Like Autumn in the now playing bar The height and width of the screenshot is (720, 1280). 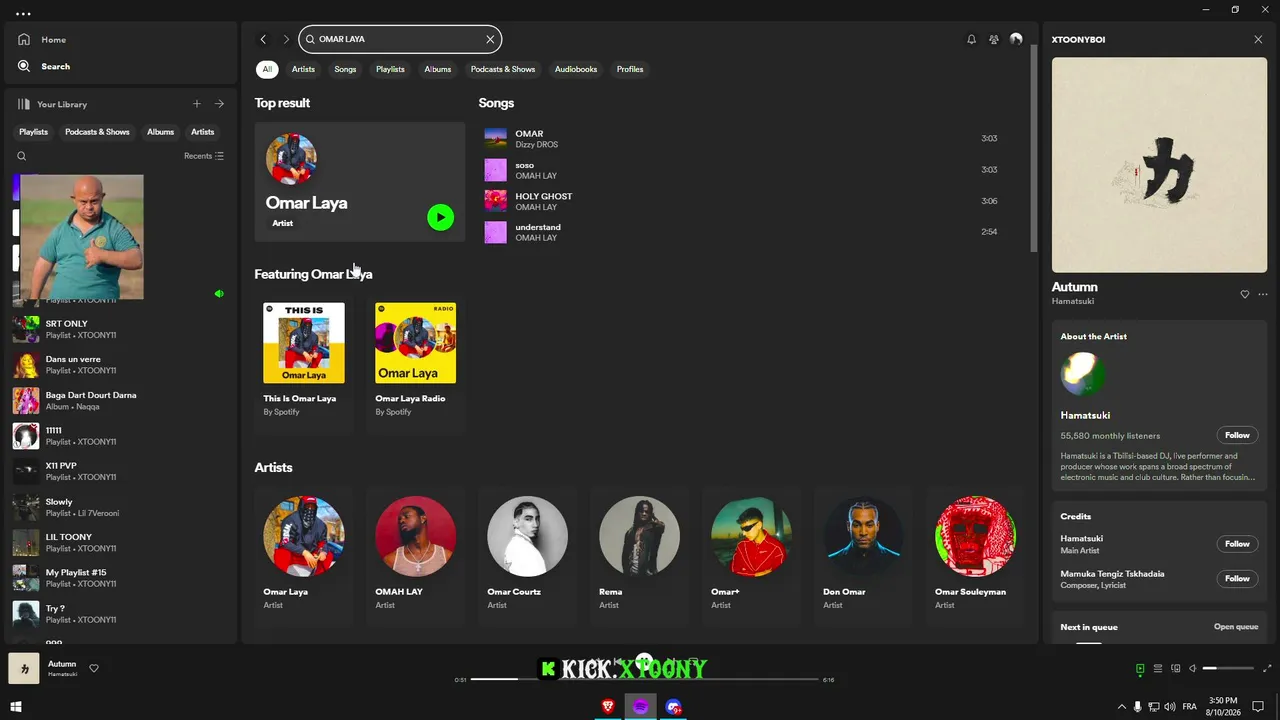point(94,668)
